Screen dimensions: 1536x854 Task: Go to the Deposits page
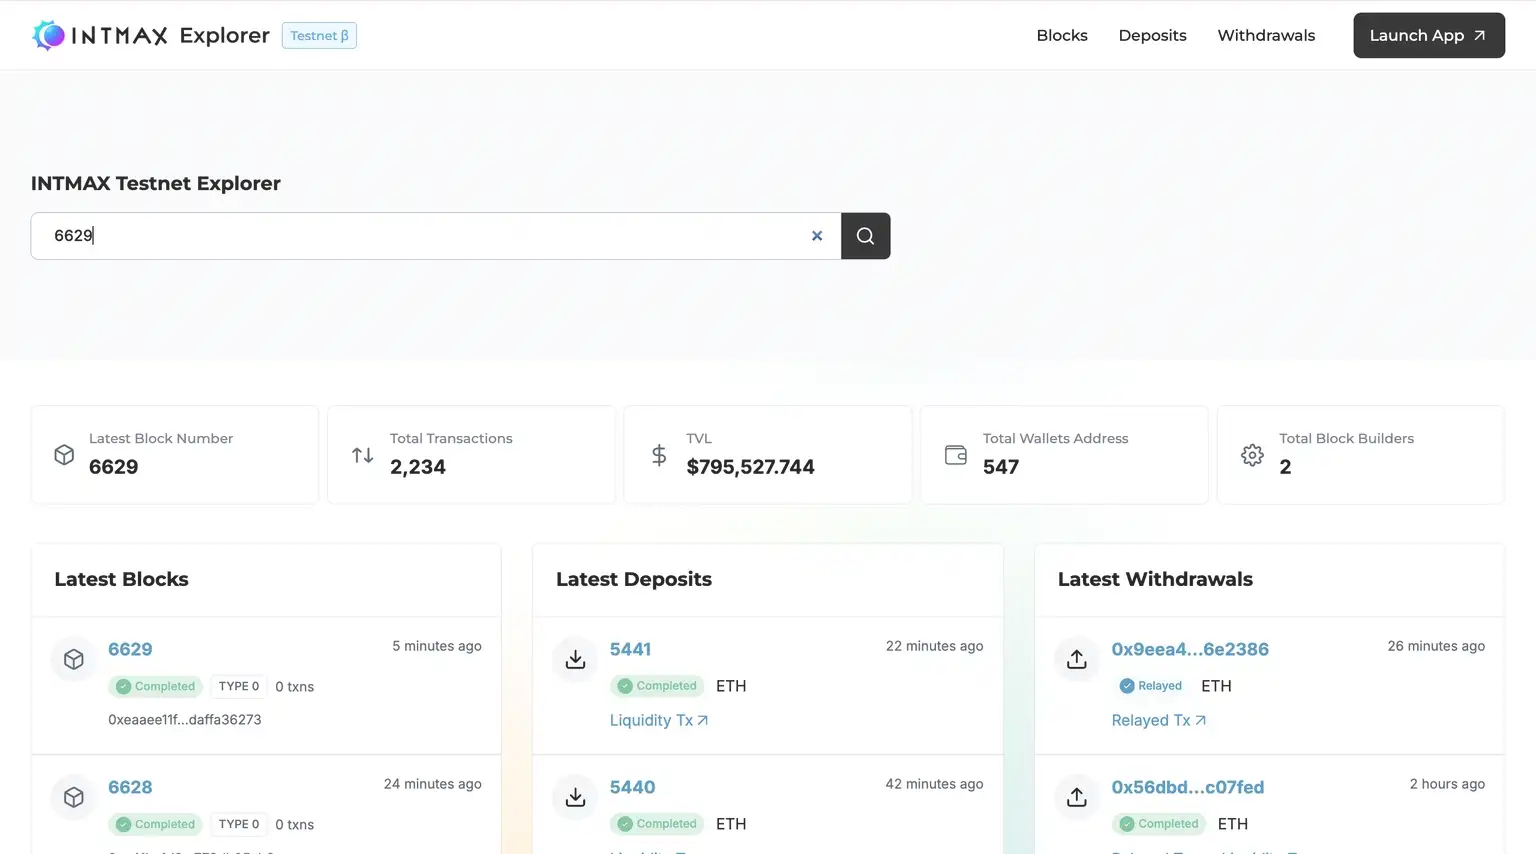[x=1152, y=35]
